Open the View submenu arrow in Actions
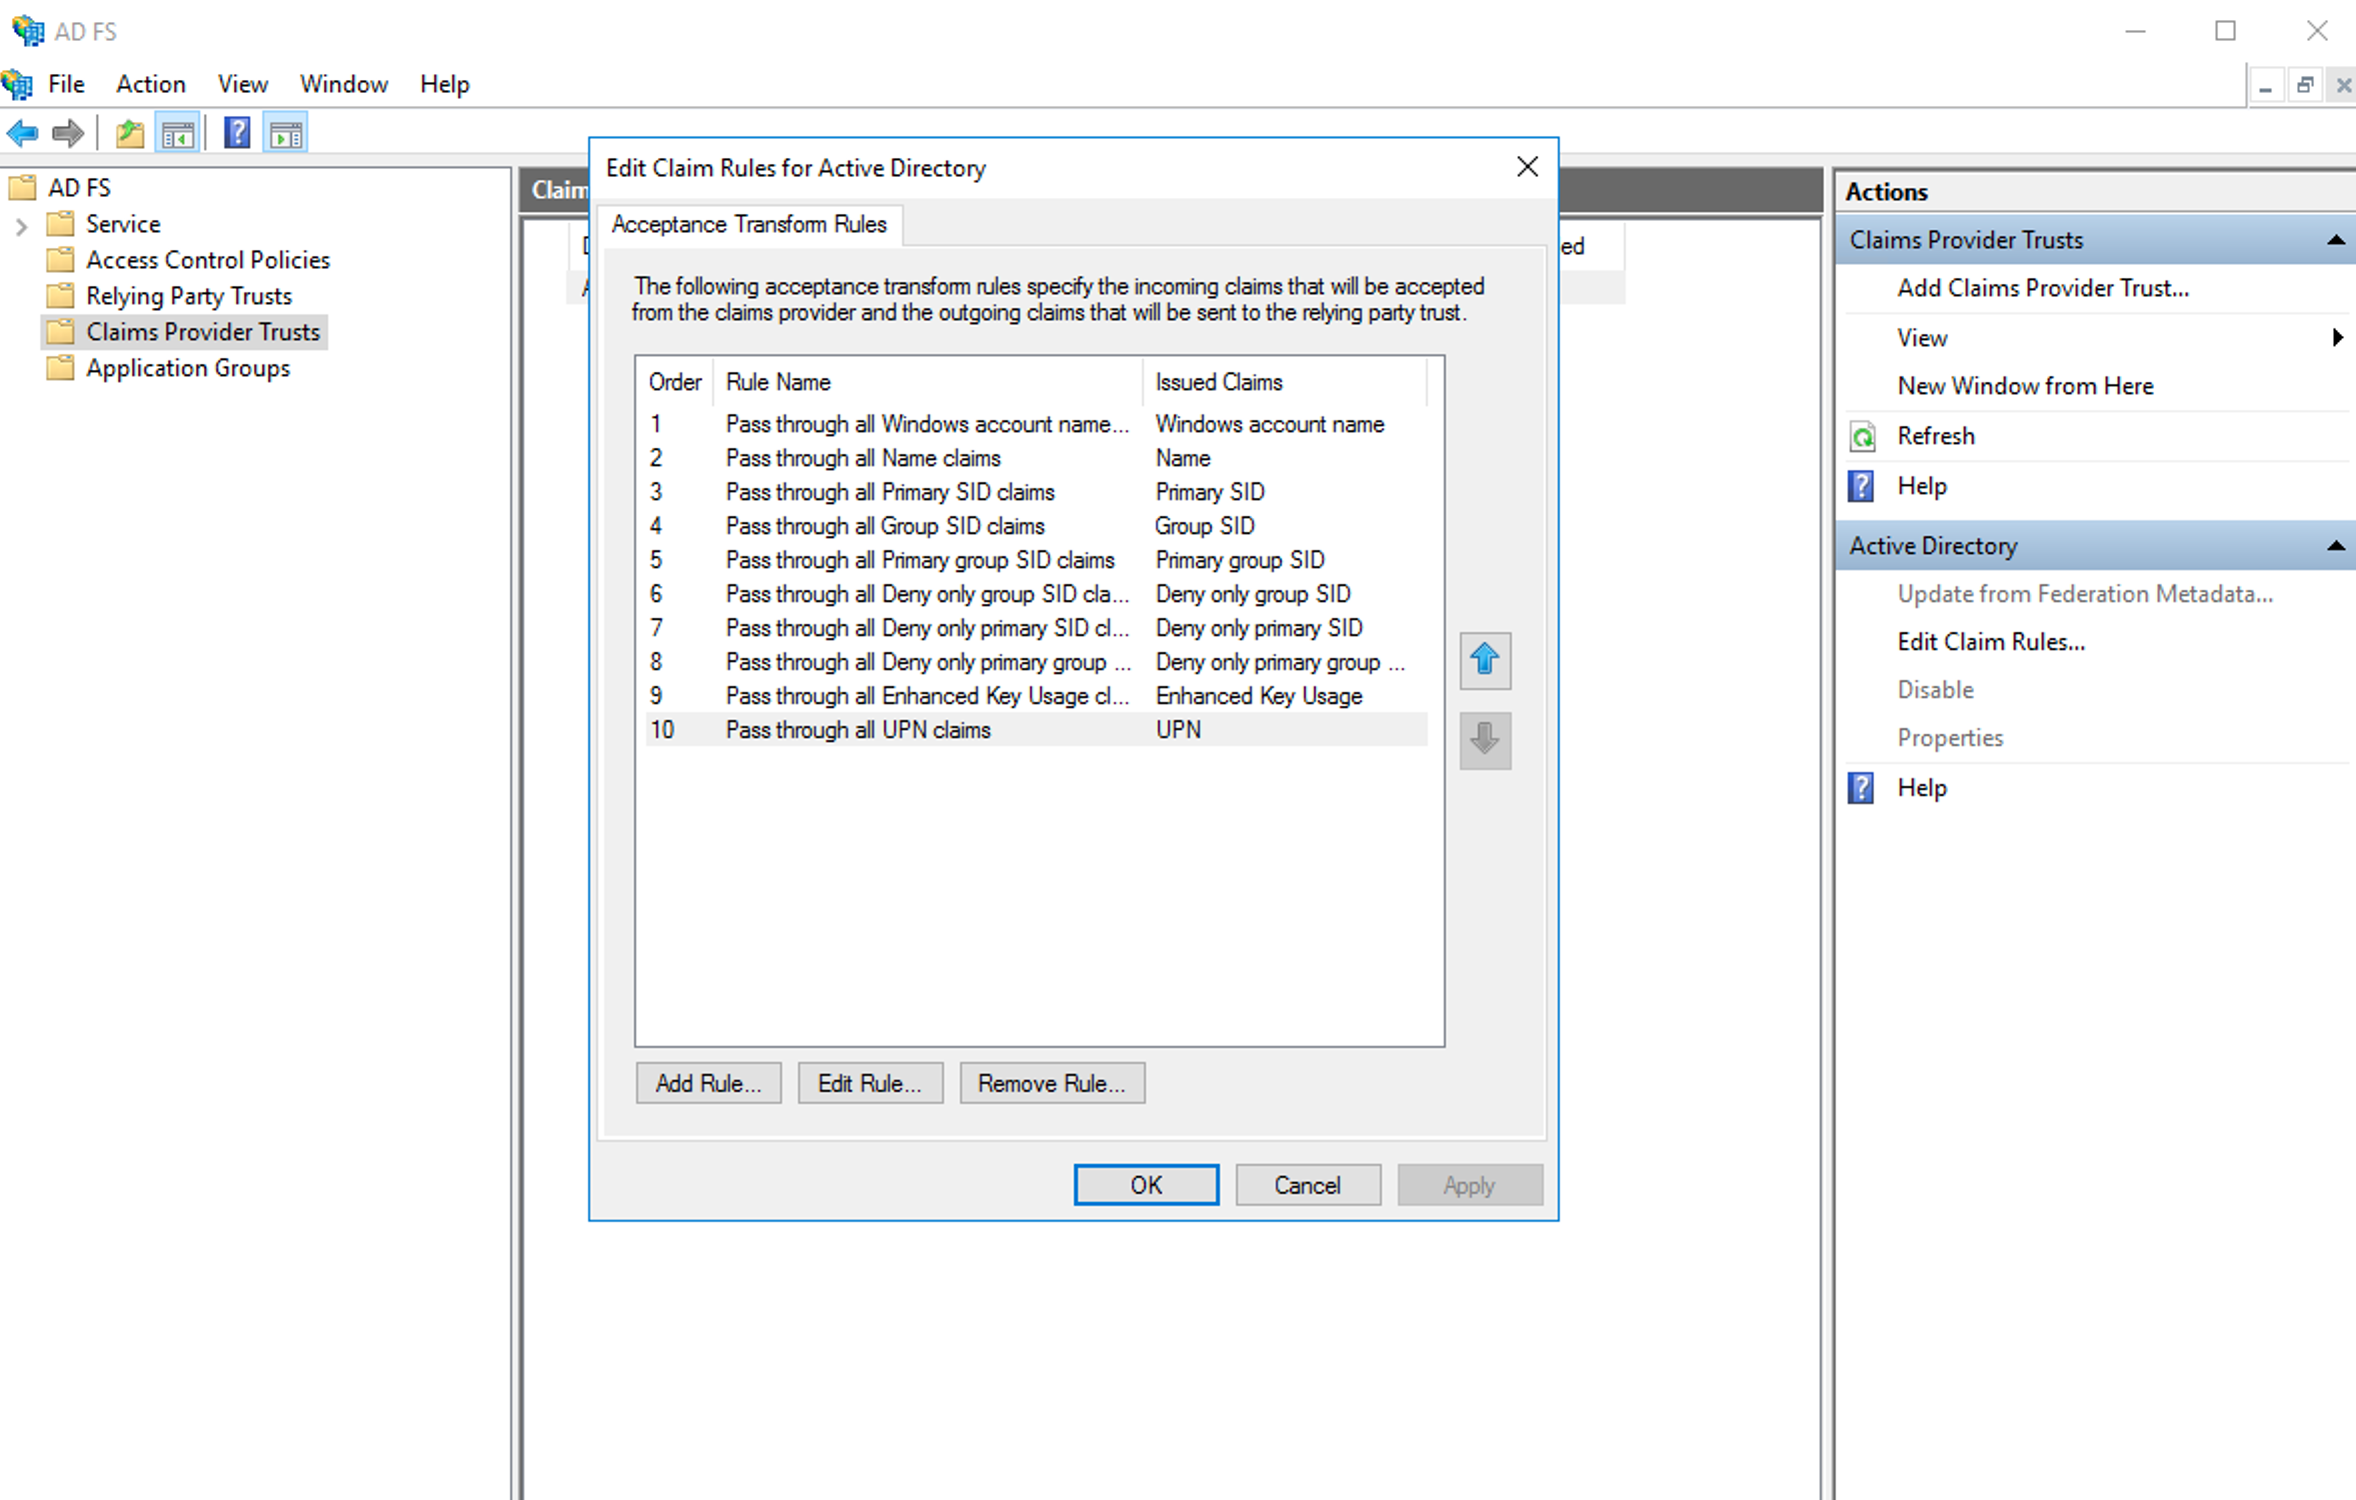The height and width of the screenshot is (1500, 2356). coord(2337,338)
